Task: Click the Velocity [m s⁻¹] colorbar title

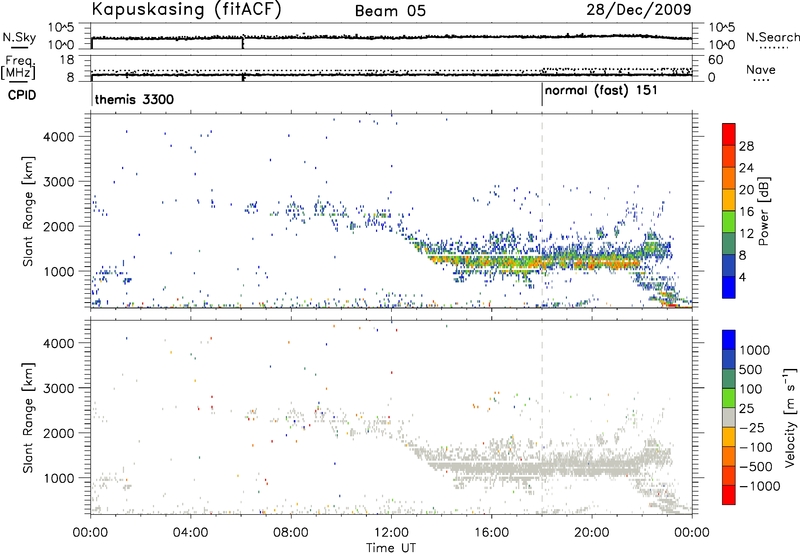Action: (x=790, y=417)
